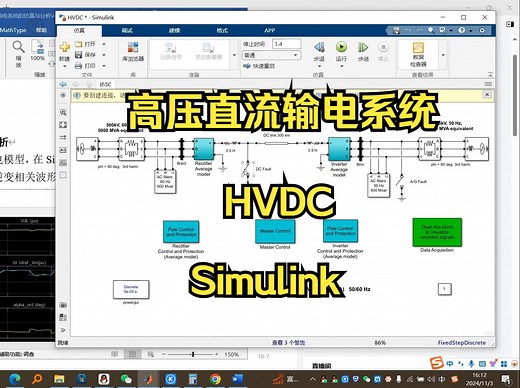Expand the Print dropdown arrow
The image size is (520, 388).
click(104, 66)
